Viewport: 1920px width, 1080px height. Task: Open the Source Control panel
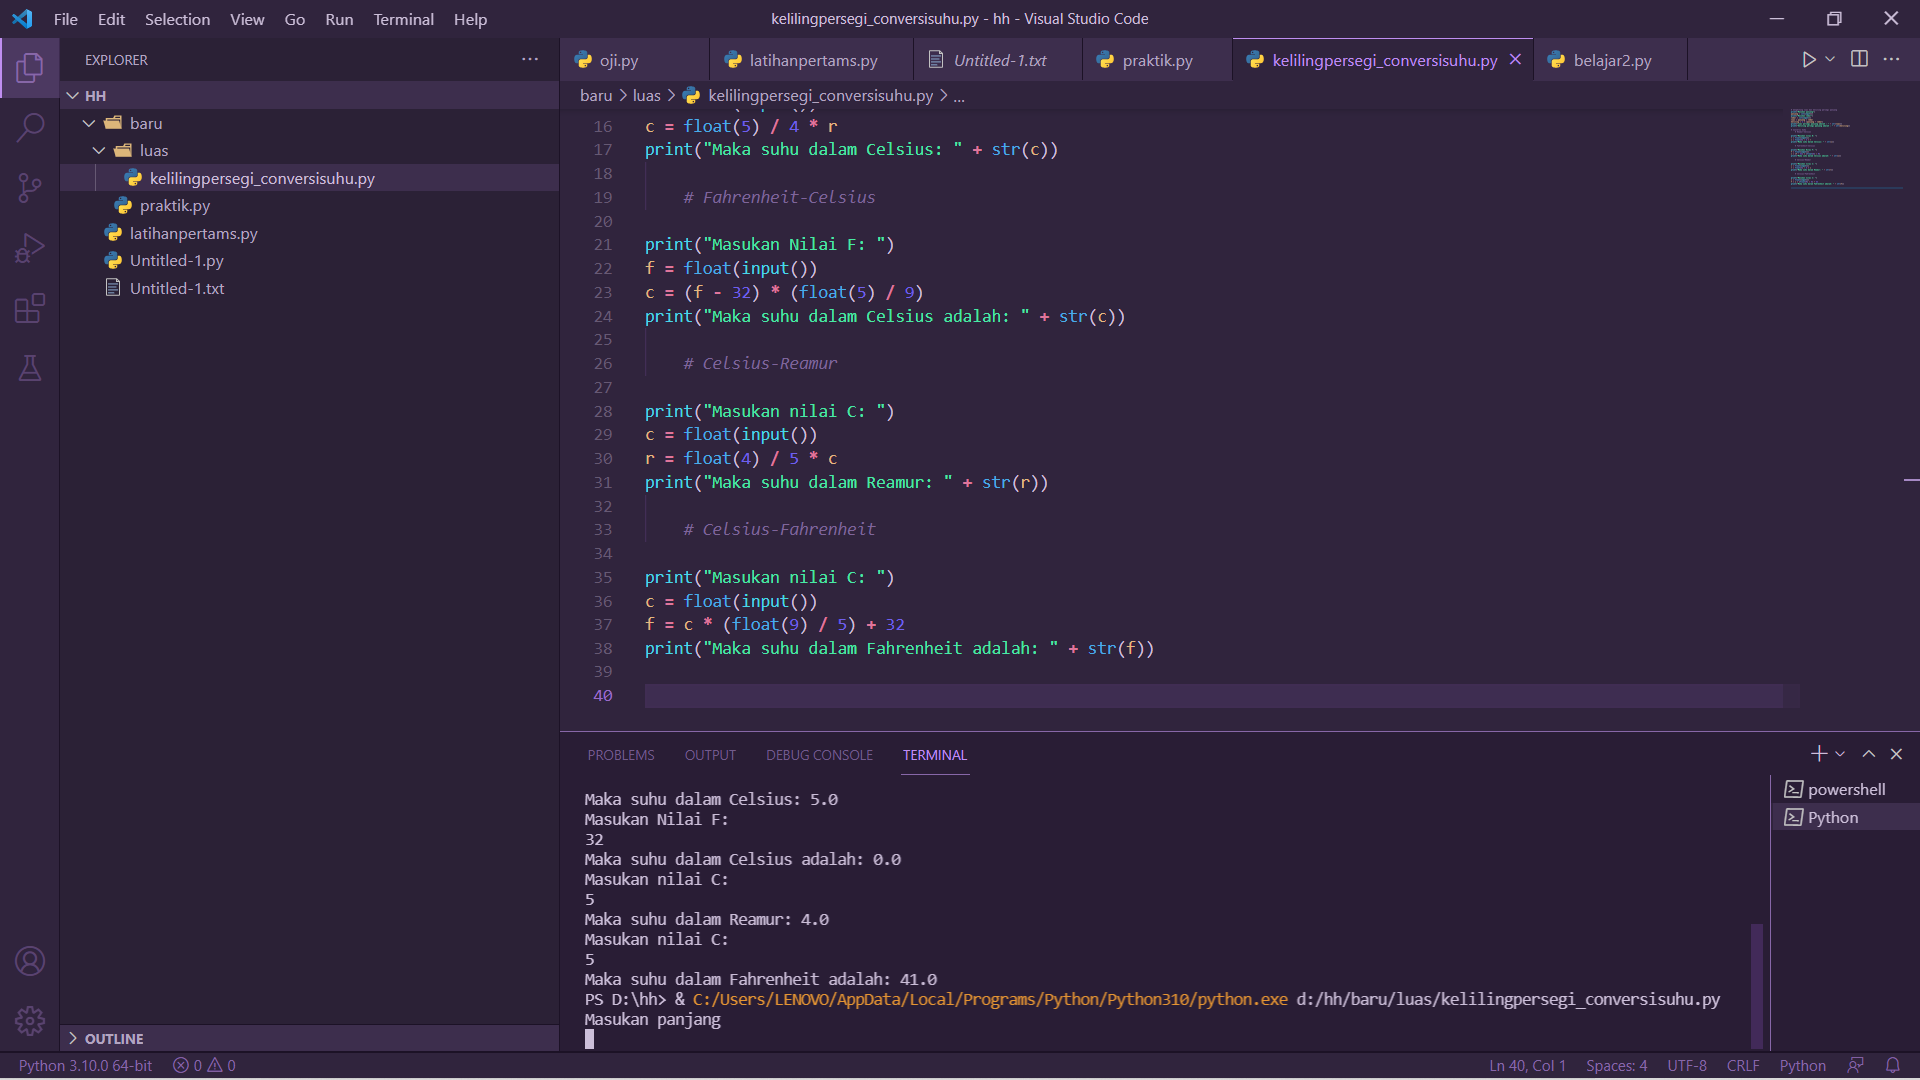click(30, 188)
